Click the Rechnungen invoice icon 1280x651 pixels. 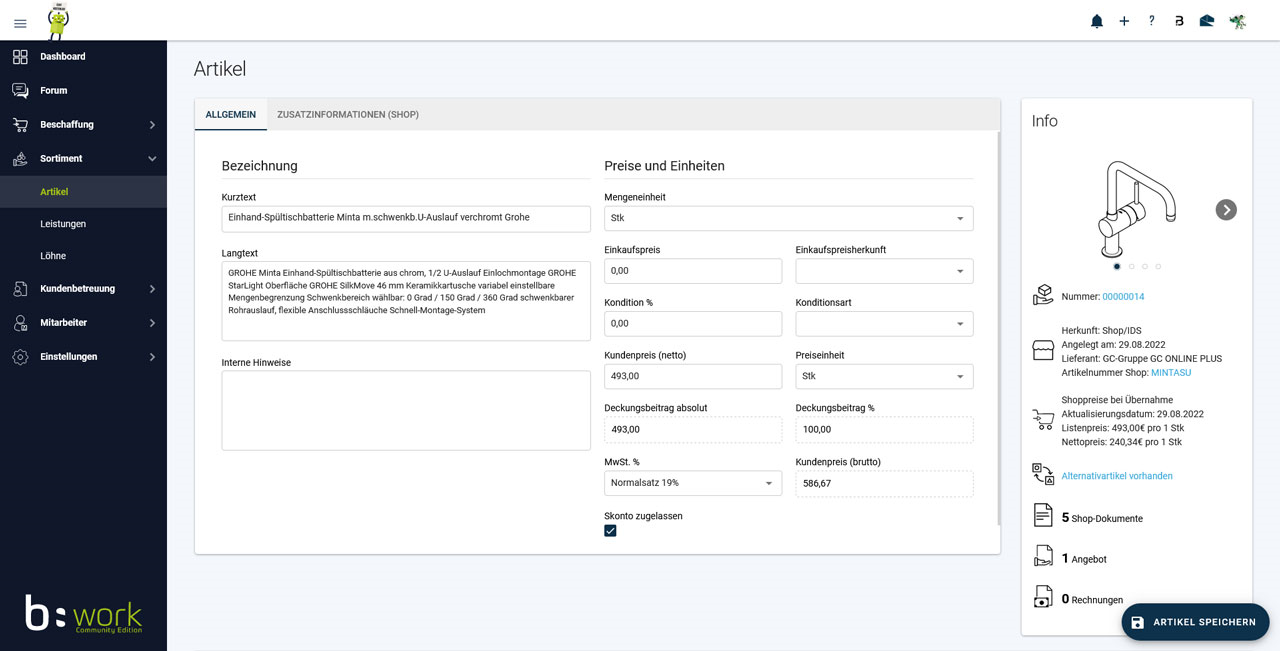1043,597
